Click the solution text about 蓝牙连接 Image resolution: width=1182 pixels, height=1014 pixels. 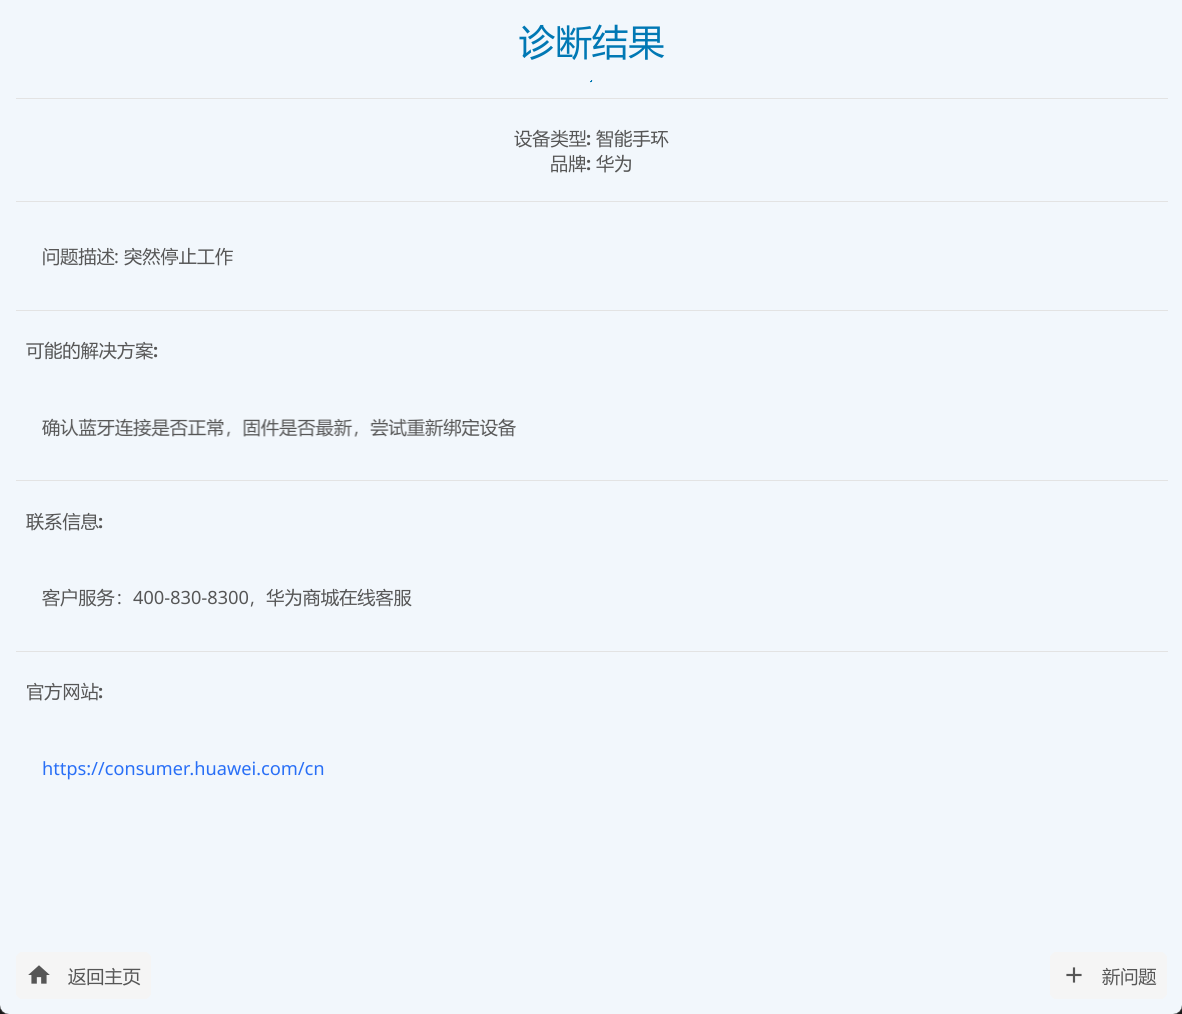point(279,428)
